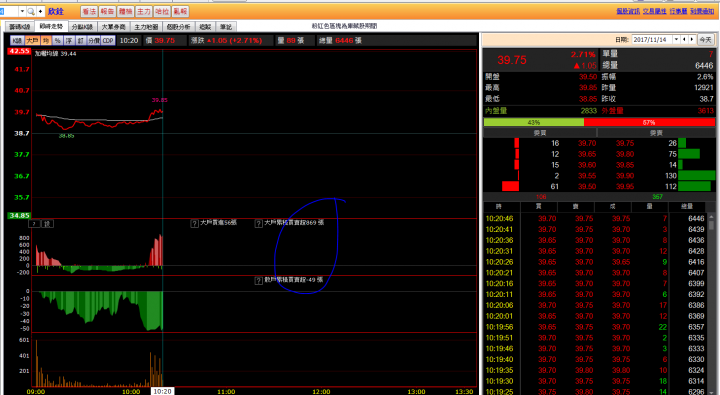This screenshot has width=720, height=395.
Task: Click the help icon next to 大戶買進56張
Action: pyautogui.click(x=195, y=223)
